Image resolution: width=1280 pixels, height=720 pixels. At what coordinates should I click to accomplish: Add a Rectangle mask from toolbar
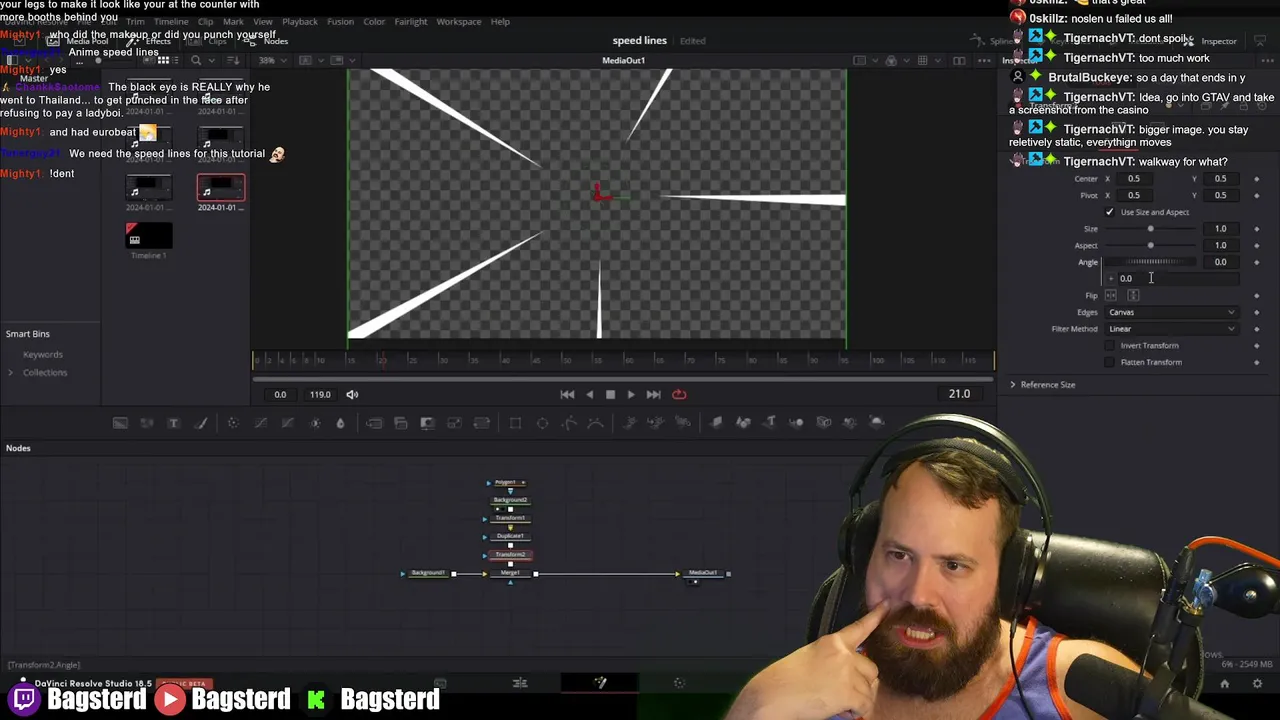515,423
